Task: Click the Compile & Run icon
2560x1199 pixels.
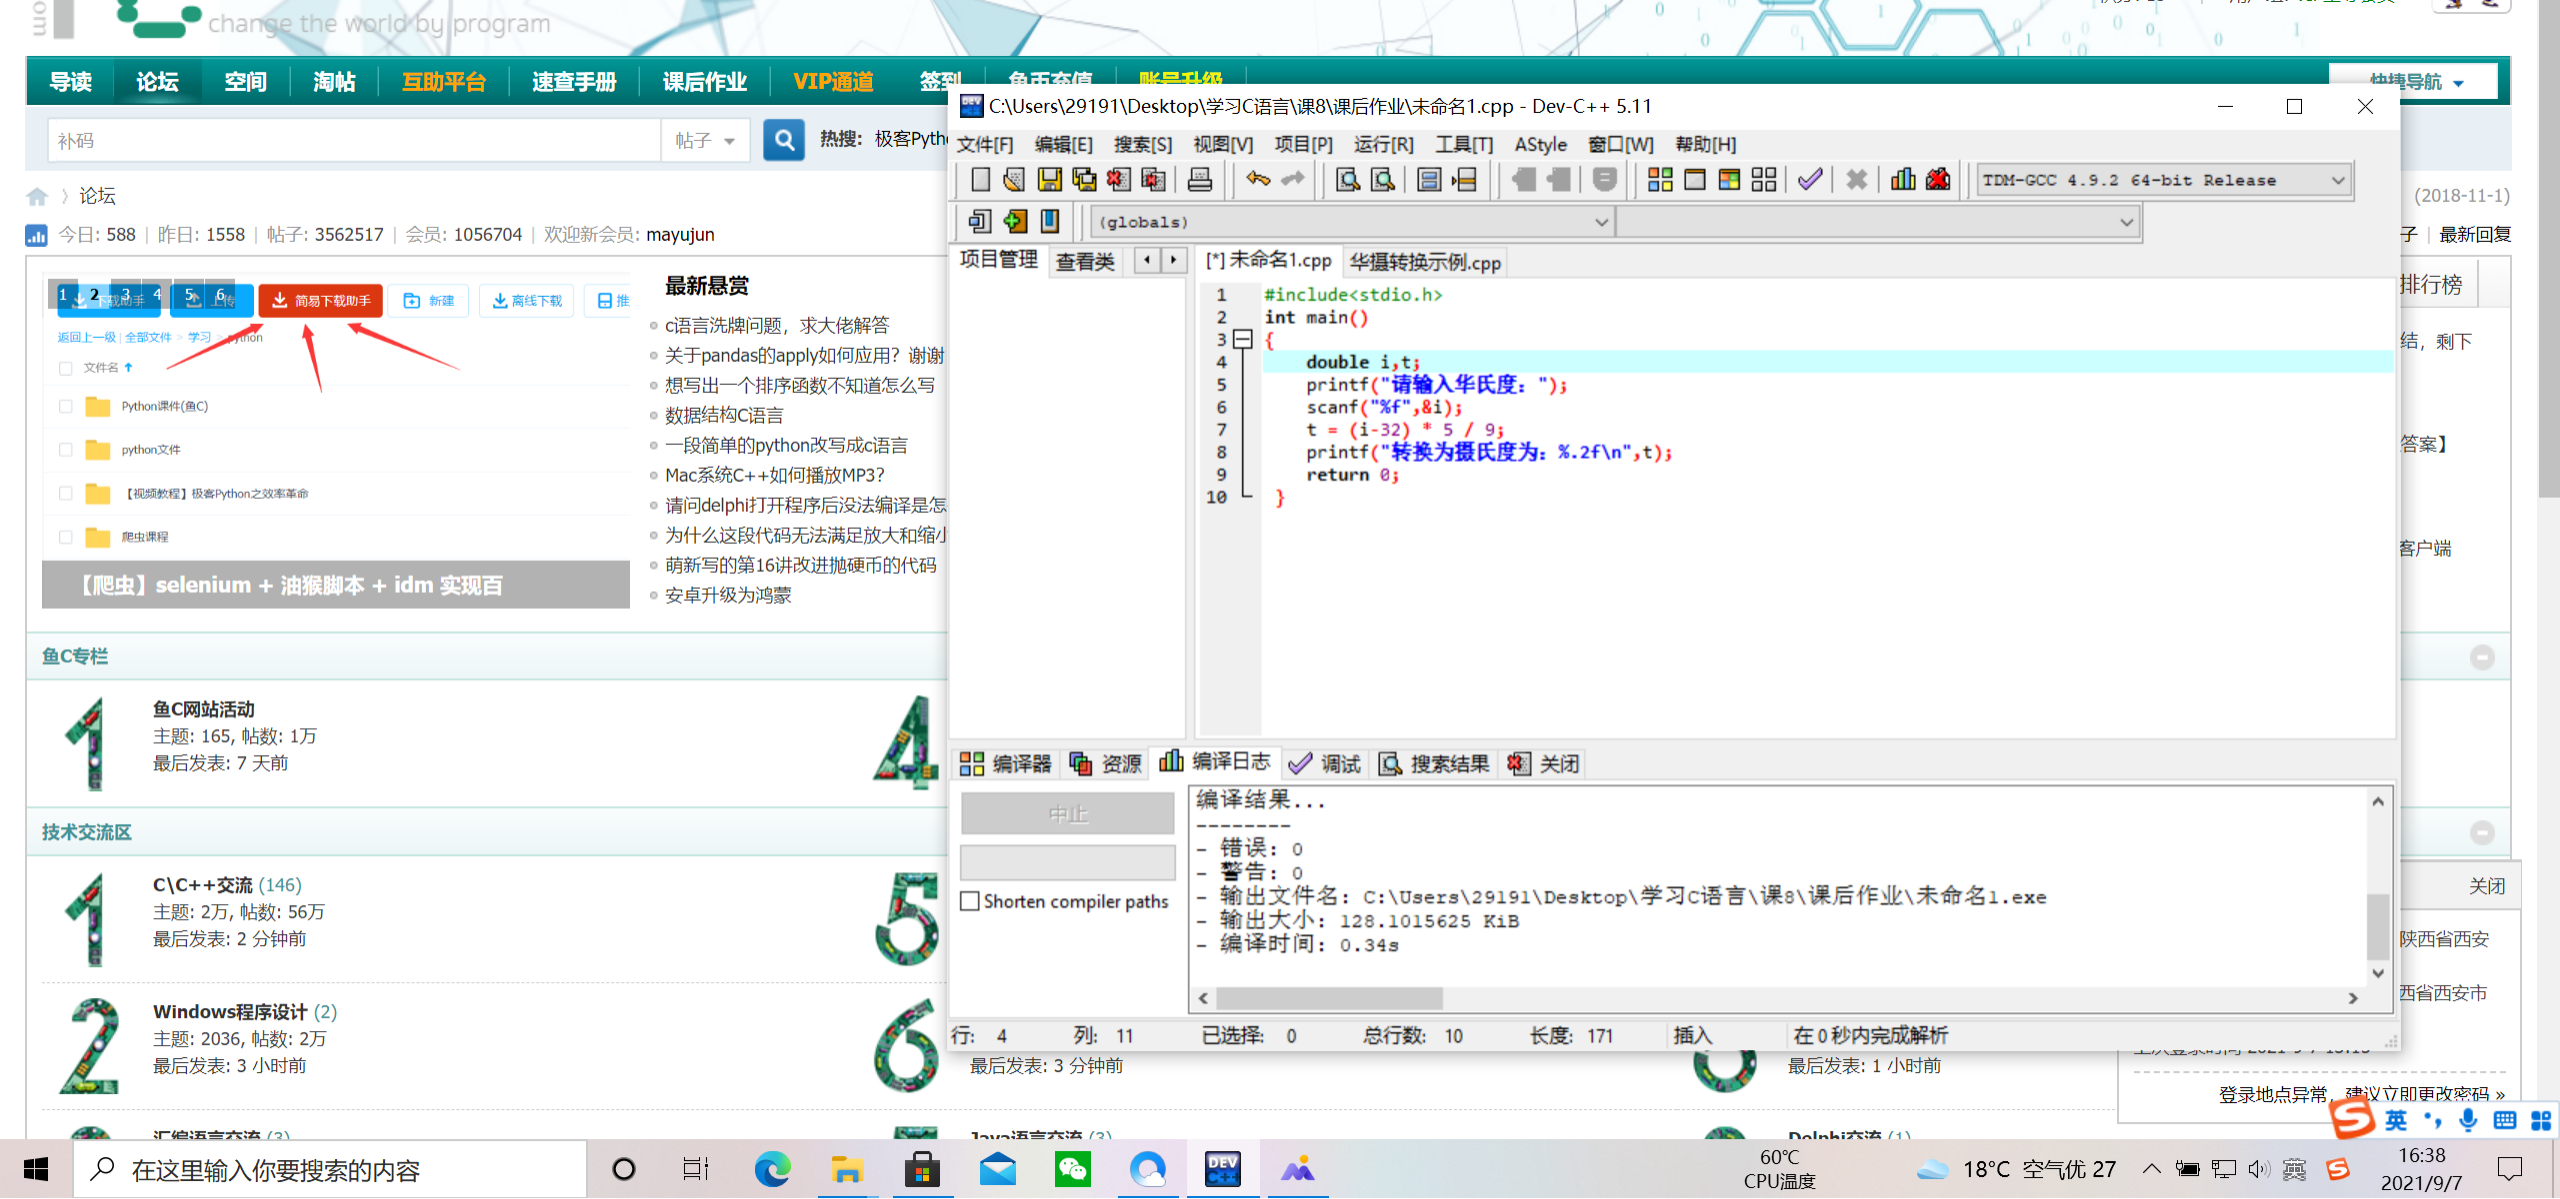Action: (1730, 180)
